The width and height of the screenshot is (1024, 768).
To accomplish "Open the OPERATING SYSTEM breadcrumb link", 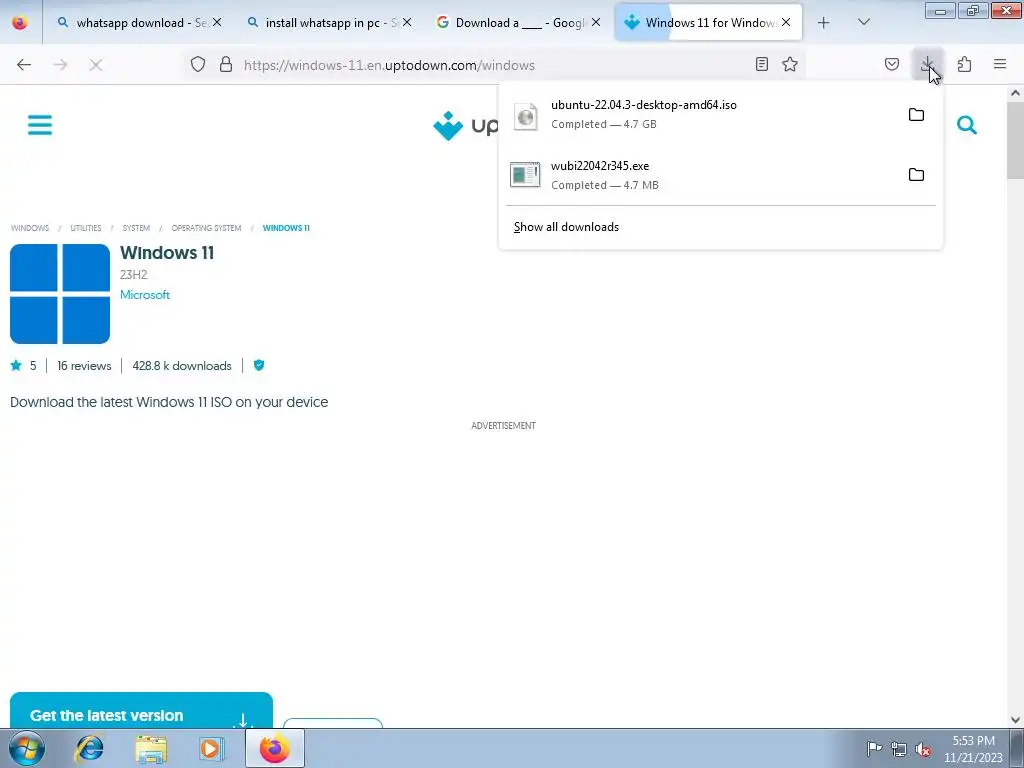I will (206, 228).
